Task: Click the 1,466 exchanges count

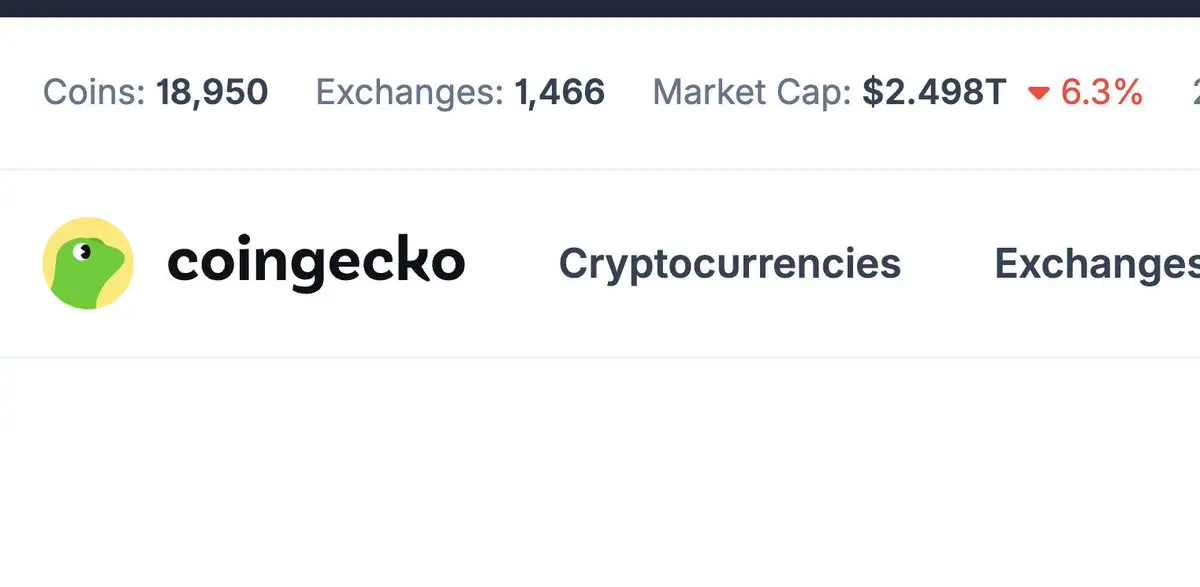Action: pyautogui.click(x=560, y=93)
